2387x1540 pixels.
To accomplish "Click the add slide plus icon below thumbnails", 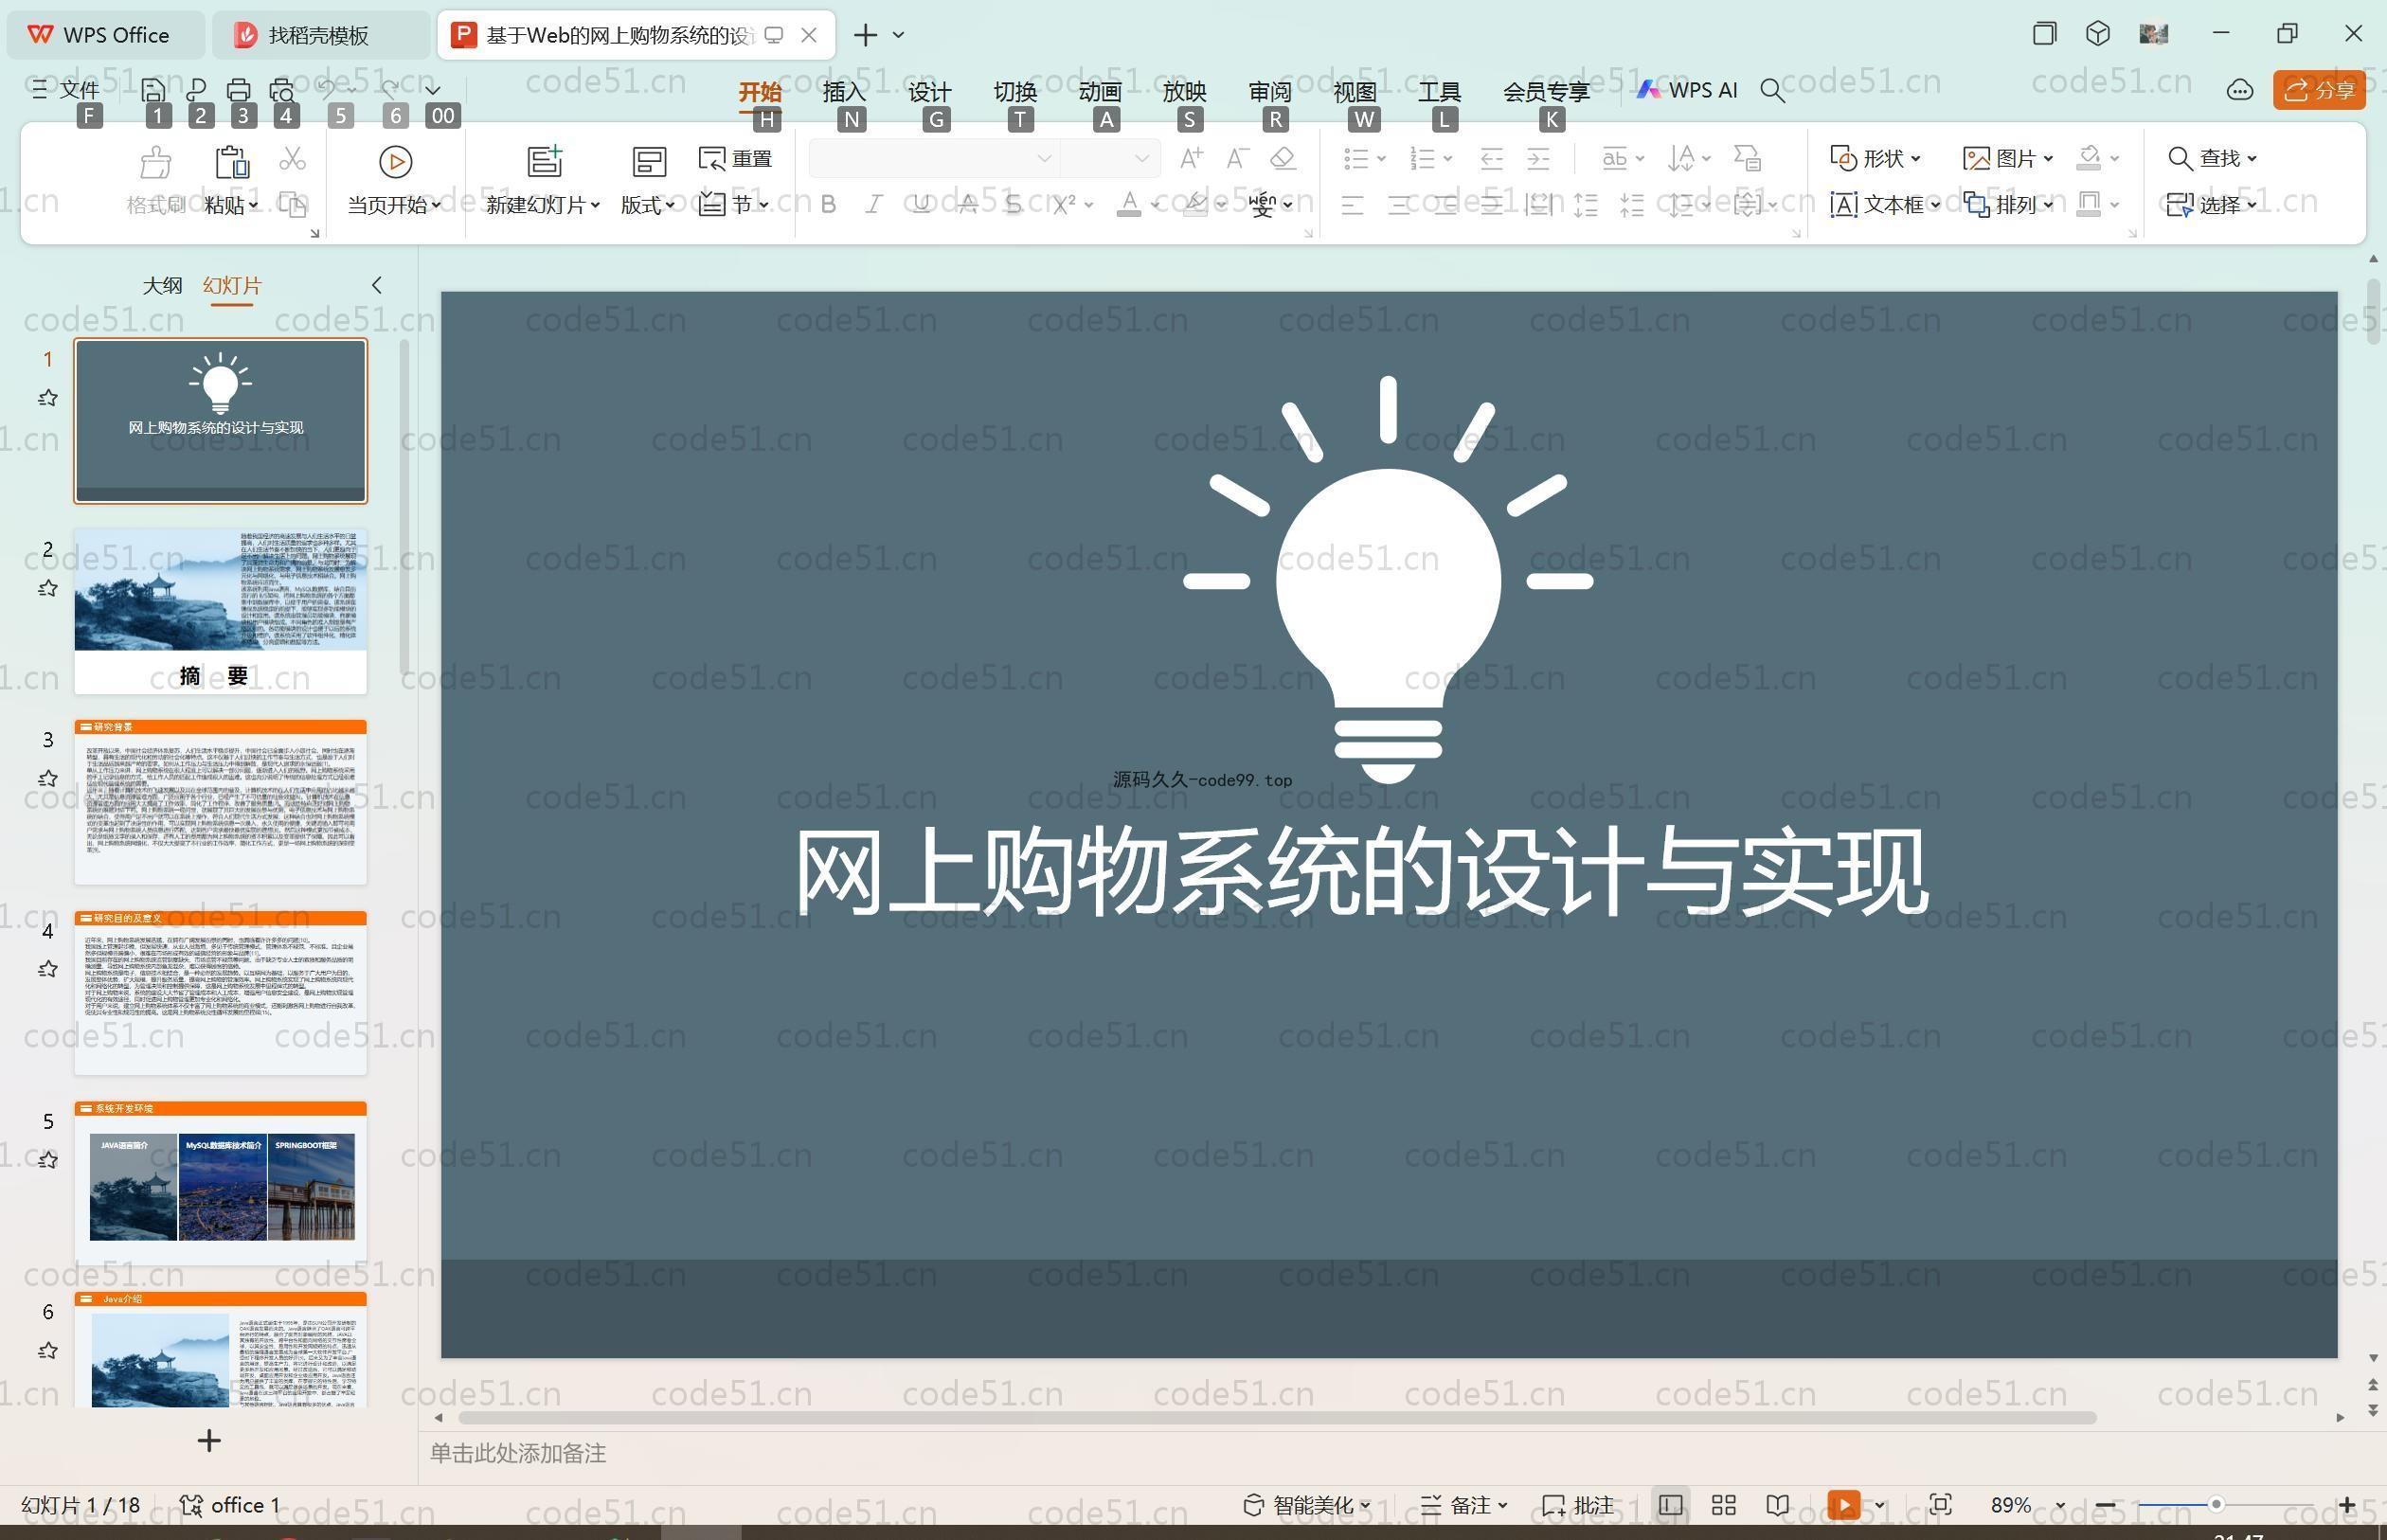I will click(209, 1441).
